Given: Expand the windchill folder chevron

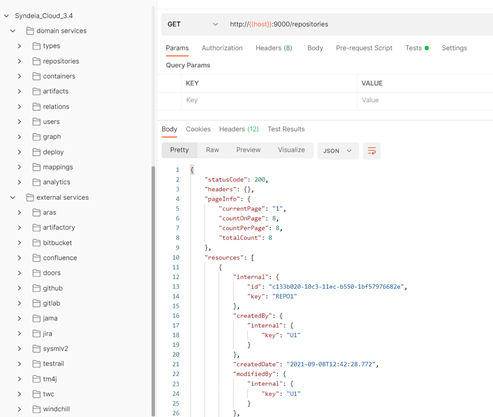Looking at the screenshot, I should (x=19, y=409).
